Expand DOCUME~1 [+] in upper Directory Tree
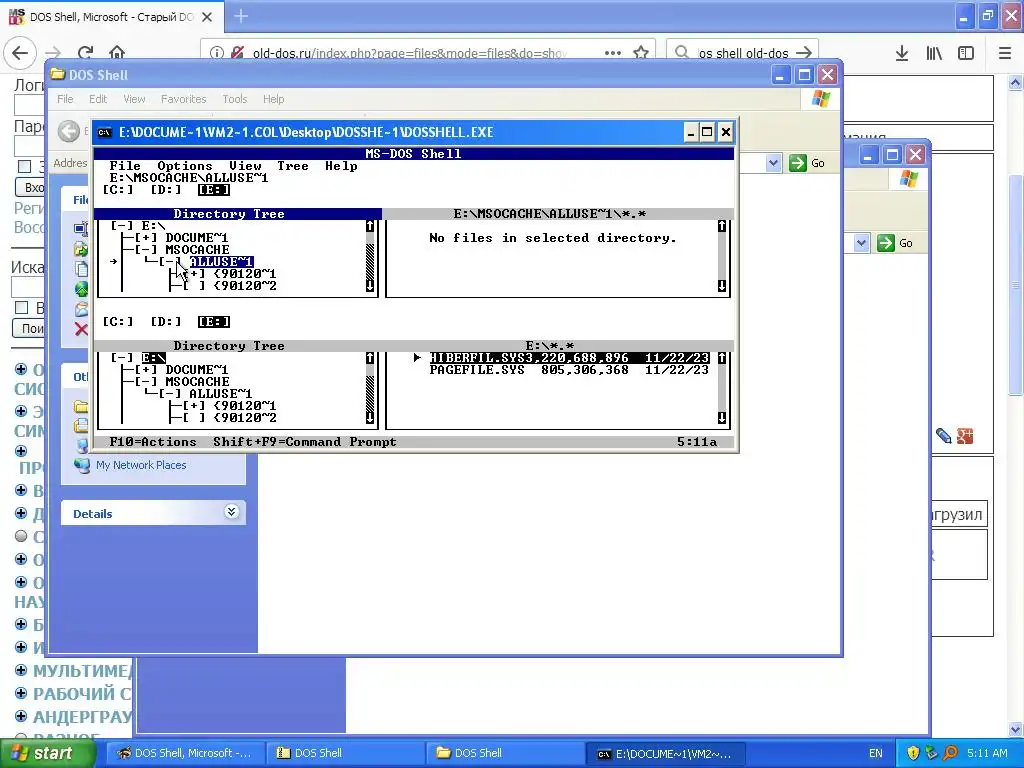 click(146, 238)
